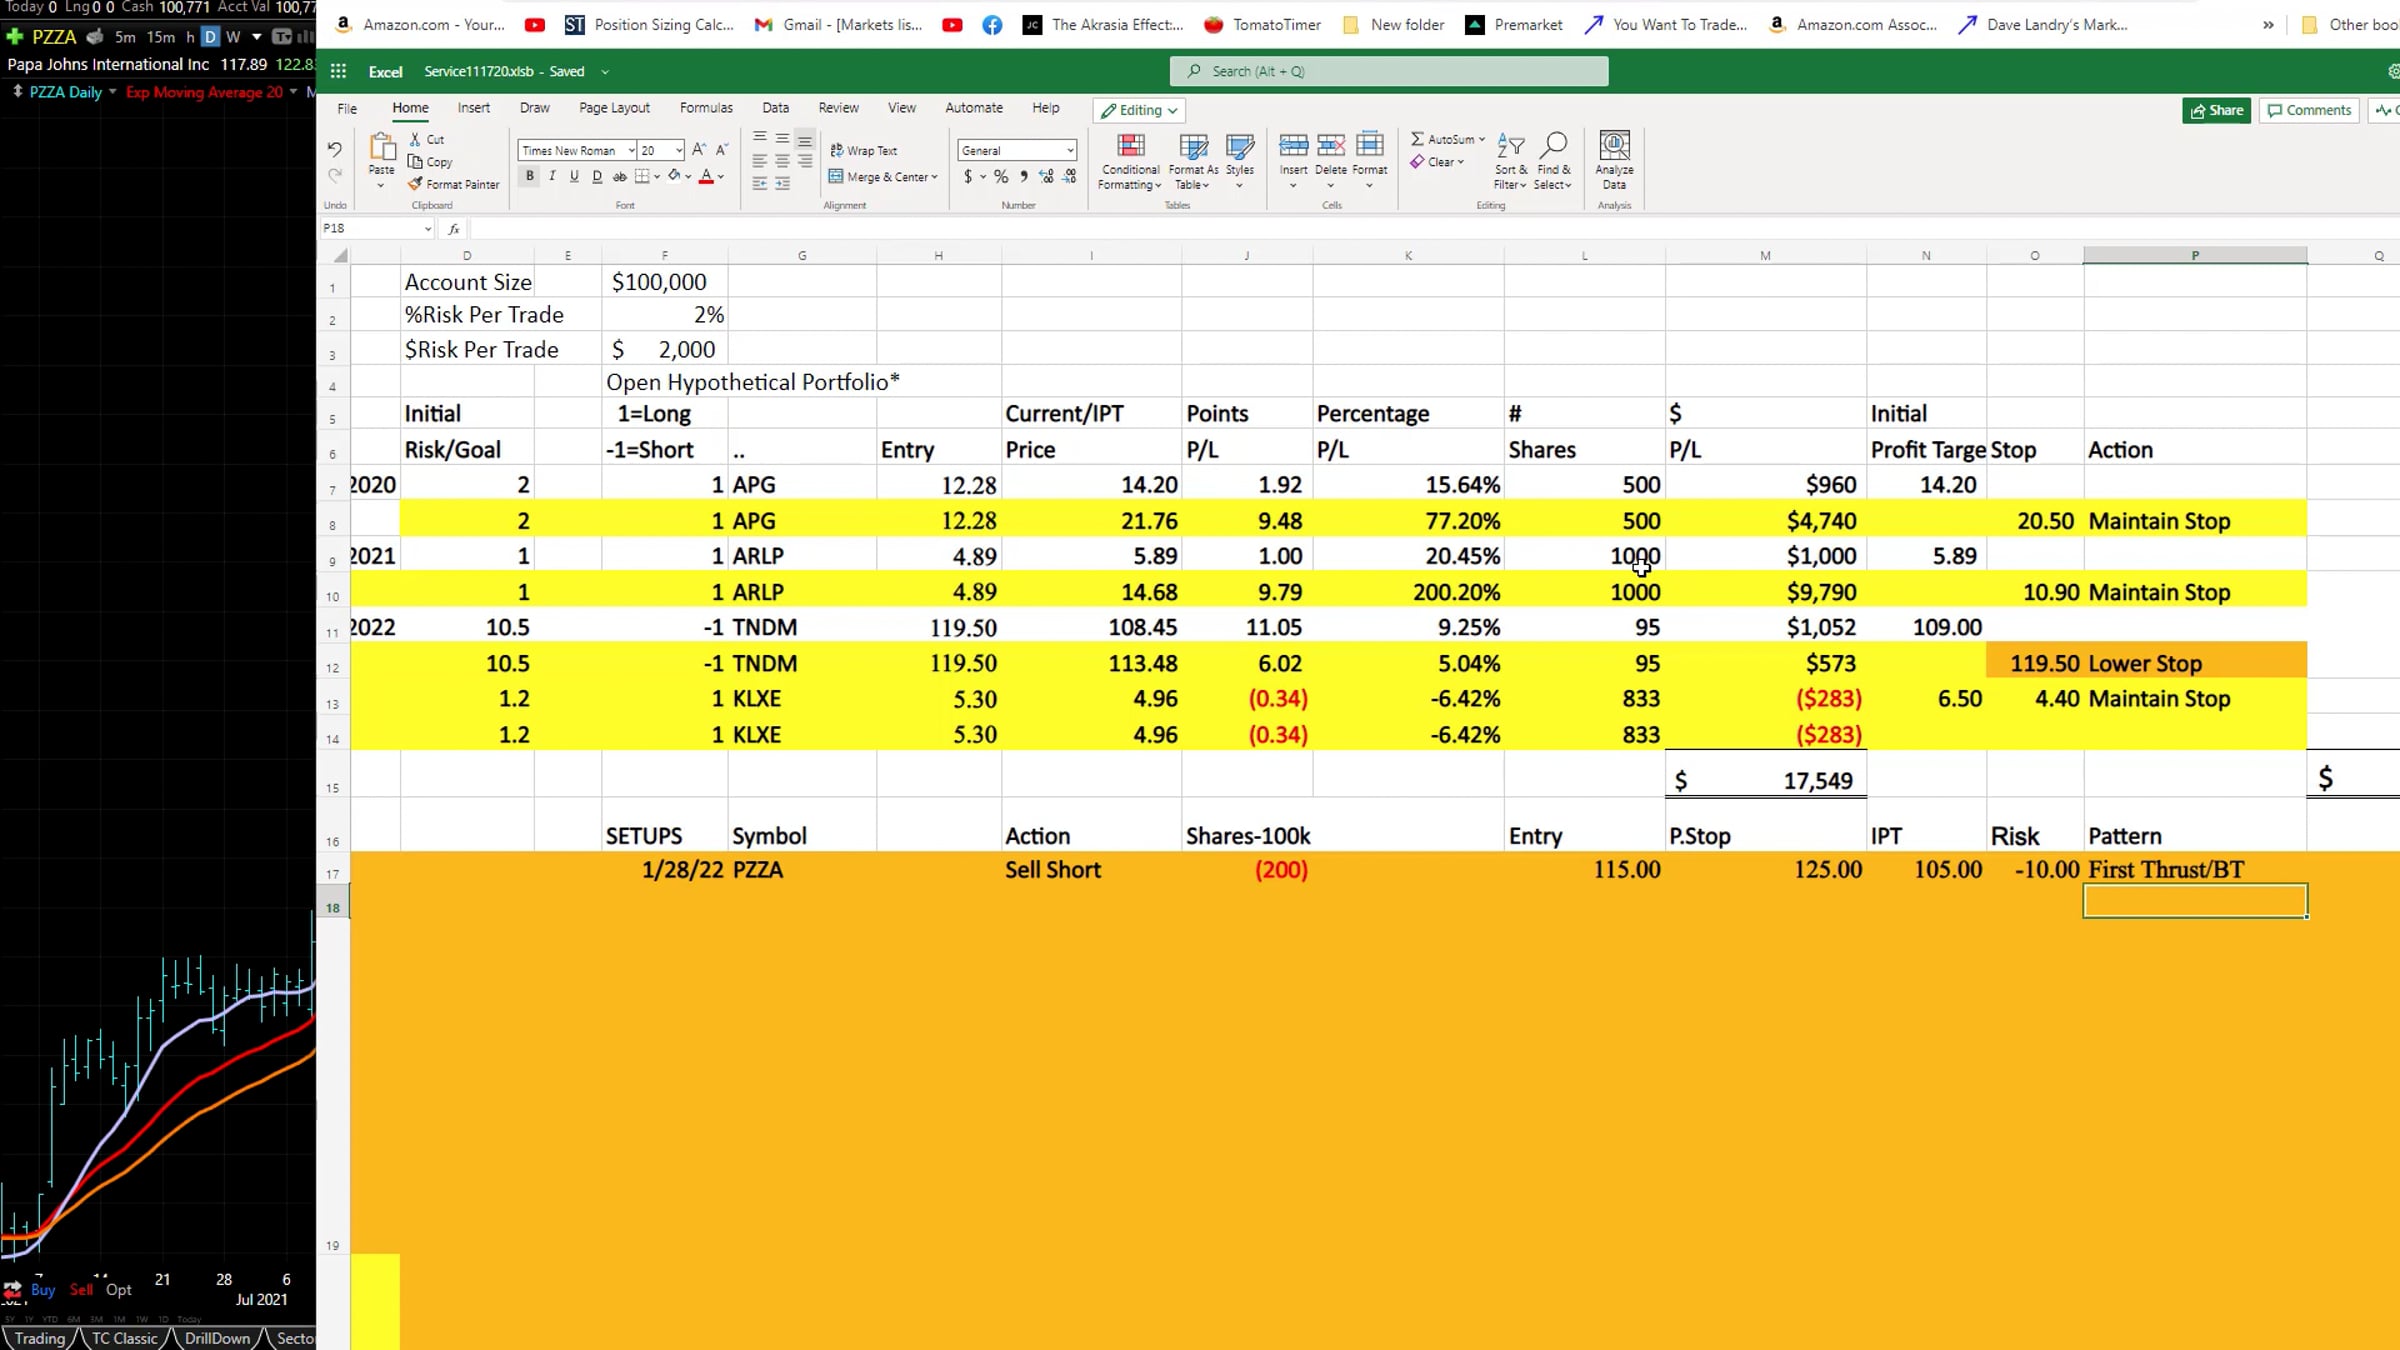Toggle the Merge & Center option
The image size is (2400, 1350).
(883, 177)
